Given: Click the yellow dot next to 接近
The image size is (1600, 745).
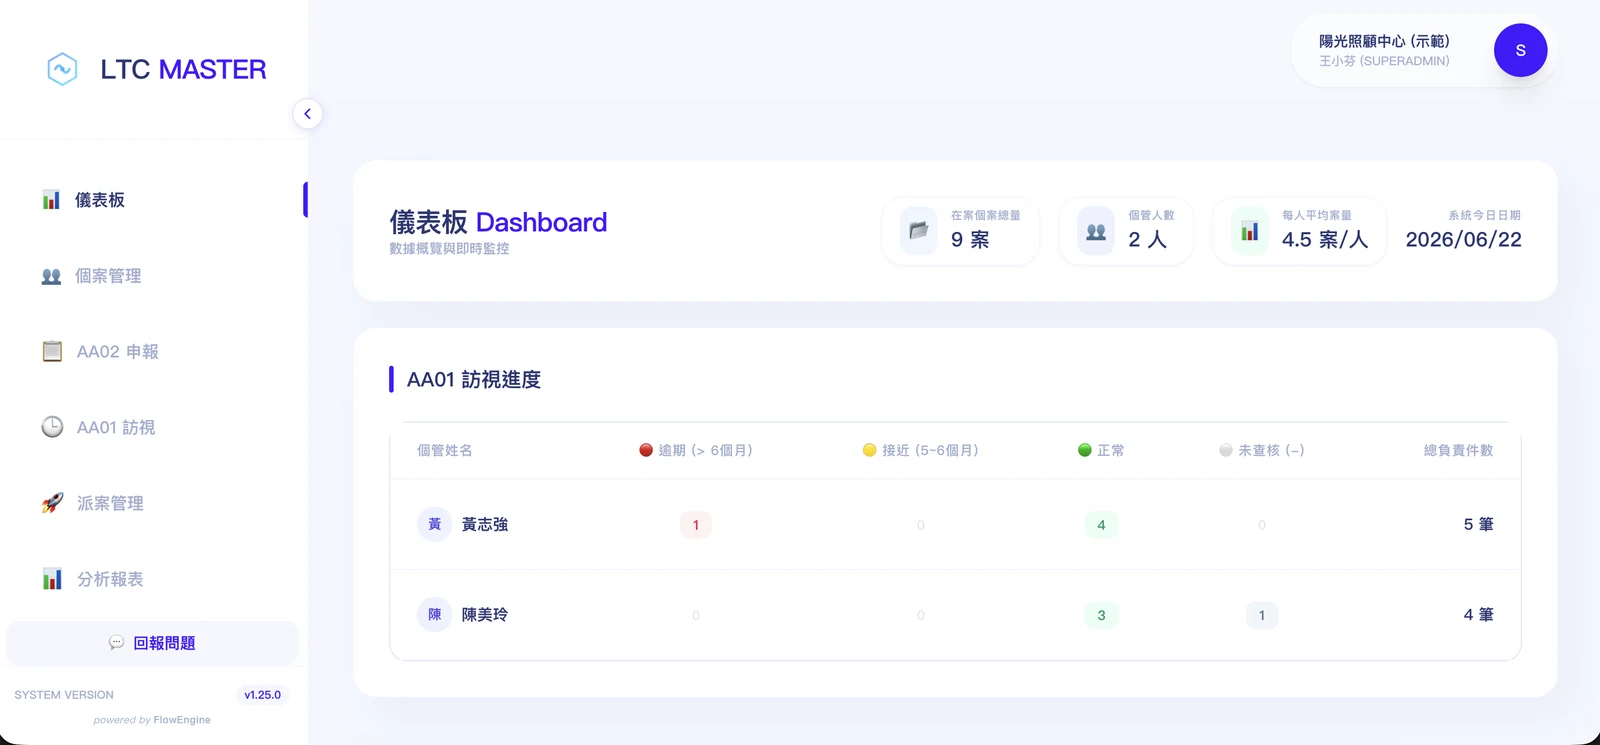Looking at the screenshot, I should pyautogui.click(x=869, y=450).
